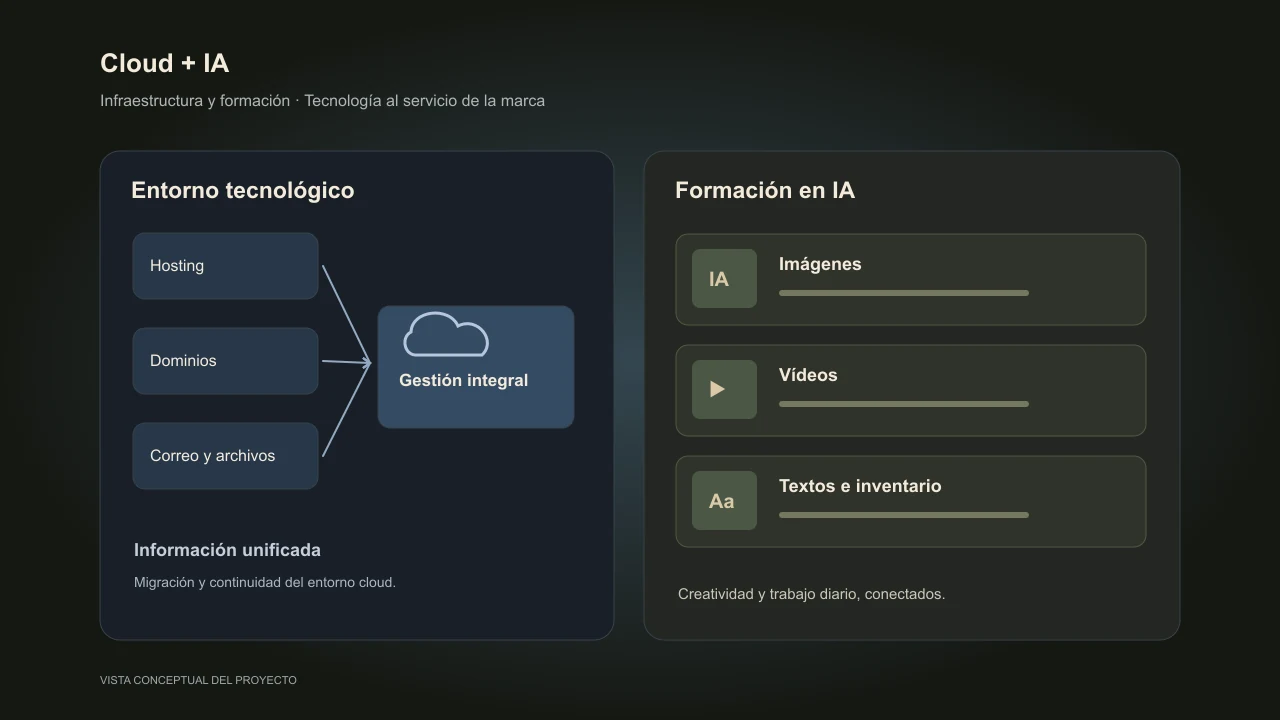Image resolution: width=1280 pixels, height=720 pixels.
Task: Click the Aa icon beside Textos e inventario
Action: pyautogui.click(x=724, y=501)
